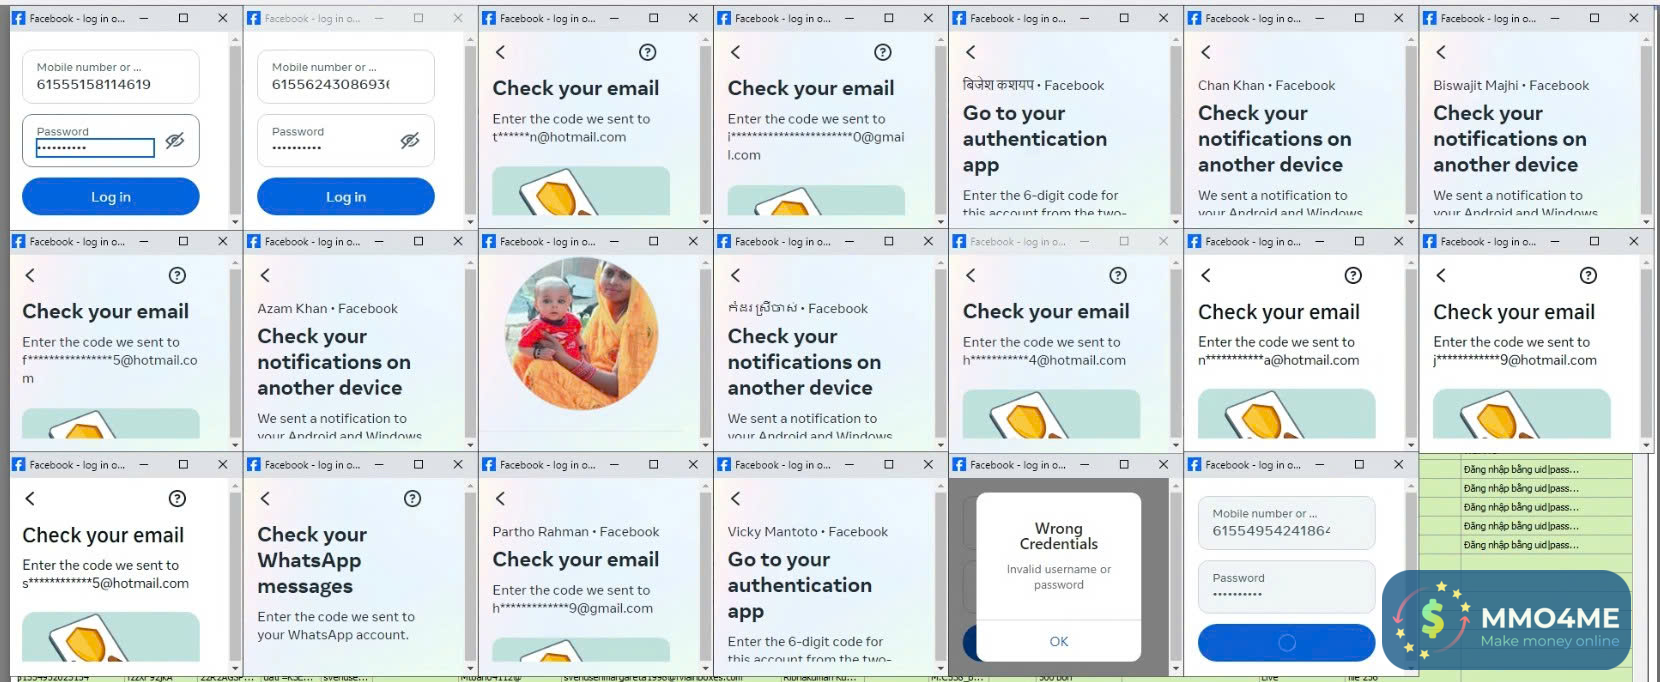This screenshot has width=1660, height=682.
Task: Click the MMO4ME logo
Action: click(x=1506, y=620)
